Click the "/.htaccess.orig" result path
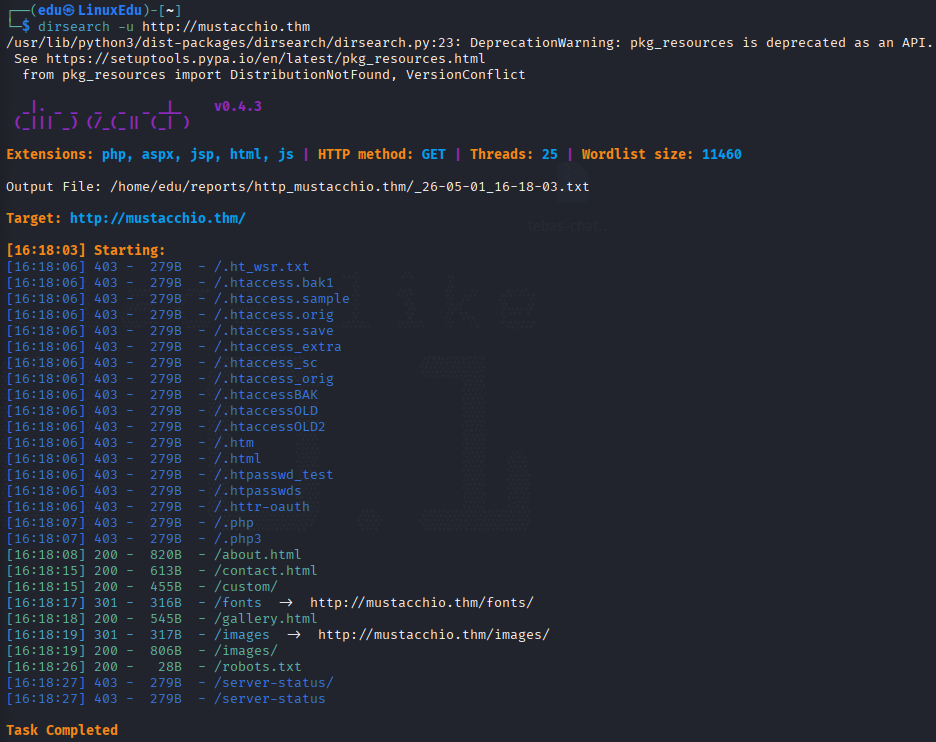This screenshot has height=742, width=936. (273, 315)
